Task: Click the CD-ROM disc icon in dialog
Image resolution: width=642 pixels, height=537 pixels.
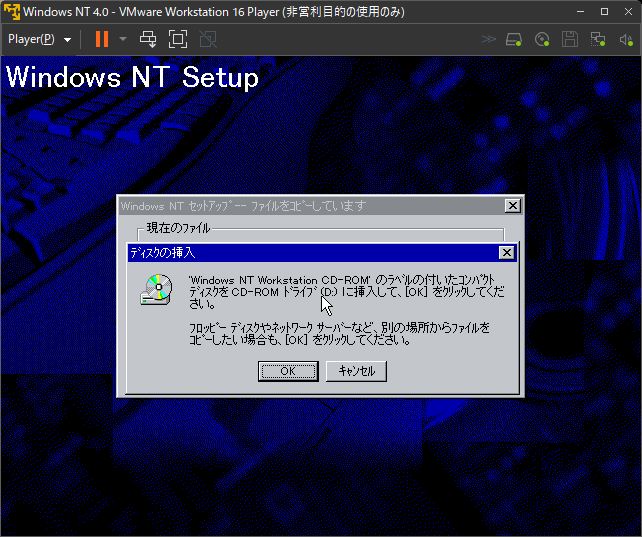Action: tap(157, 289)
